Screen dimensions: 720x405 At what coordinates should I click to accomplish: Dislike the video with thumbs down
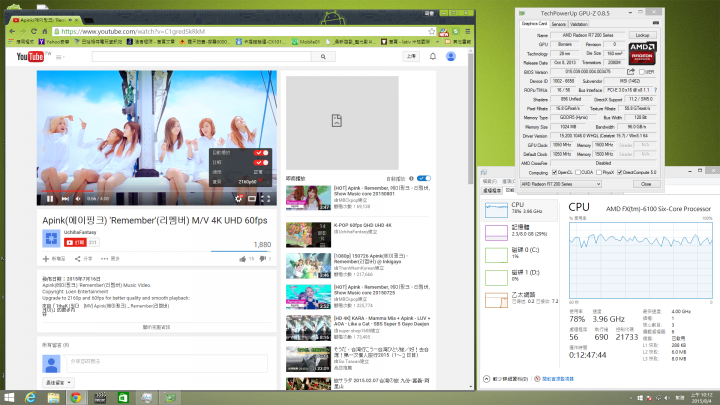(x=263, y=259)
